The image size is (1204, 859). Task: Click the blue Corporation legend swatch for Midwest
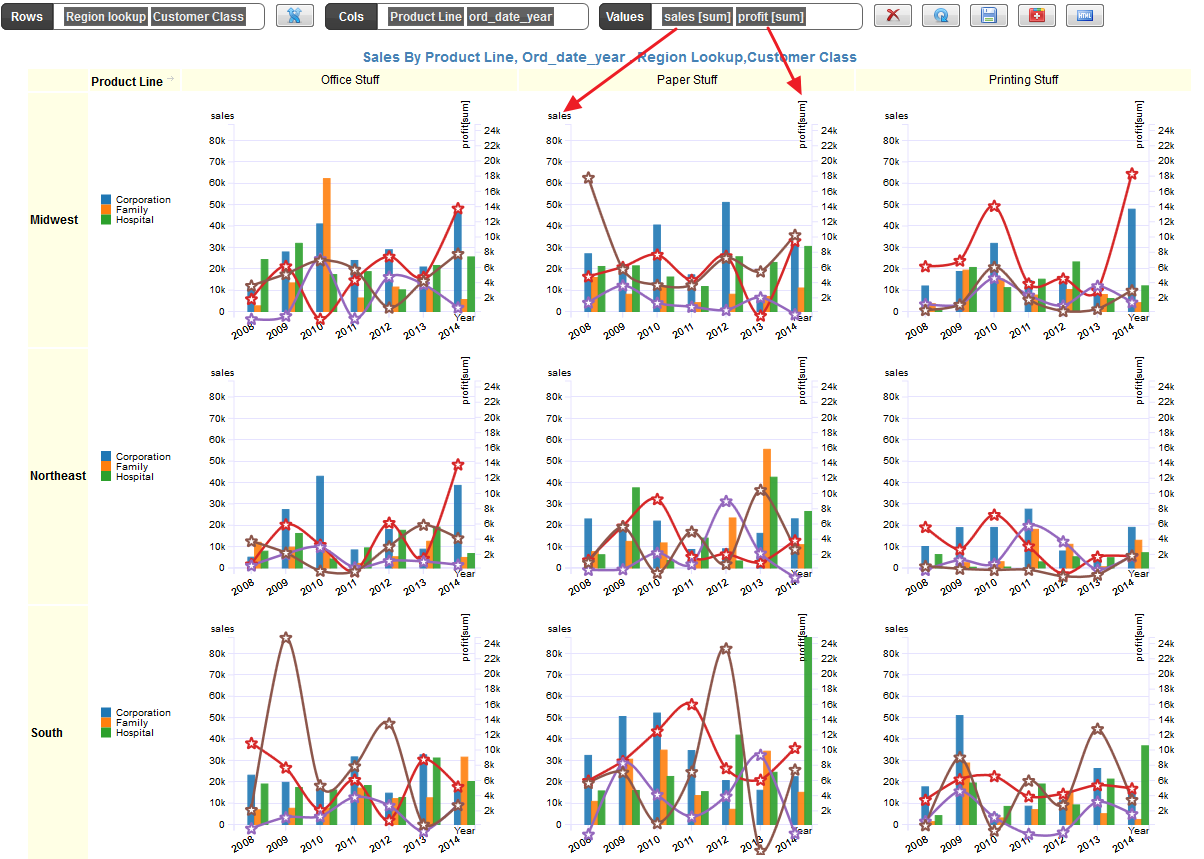106,200
